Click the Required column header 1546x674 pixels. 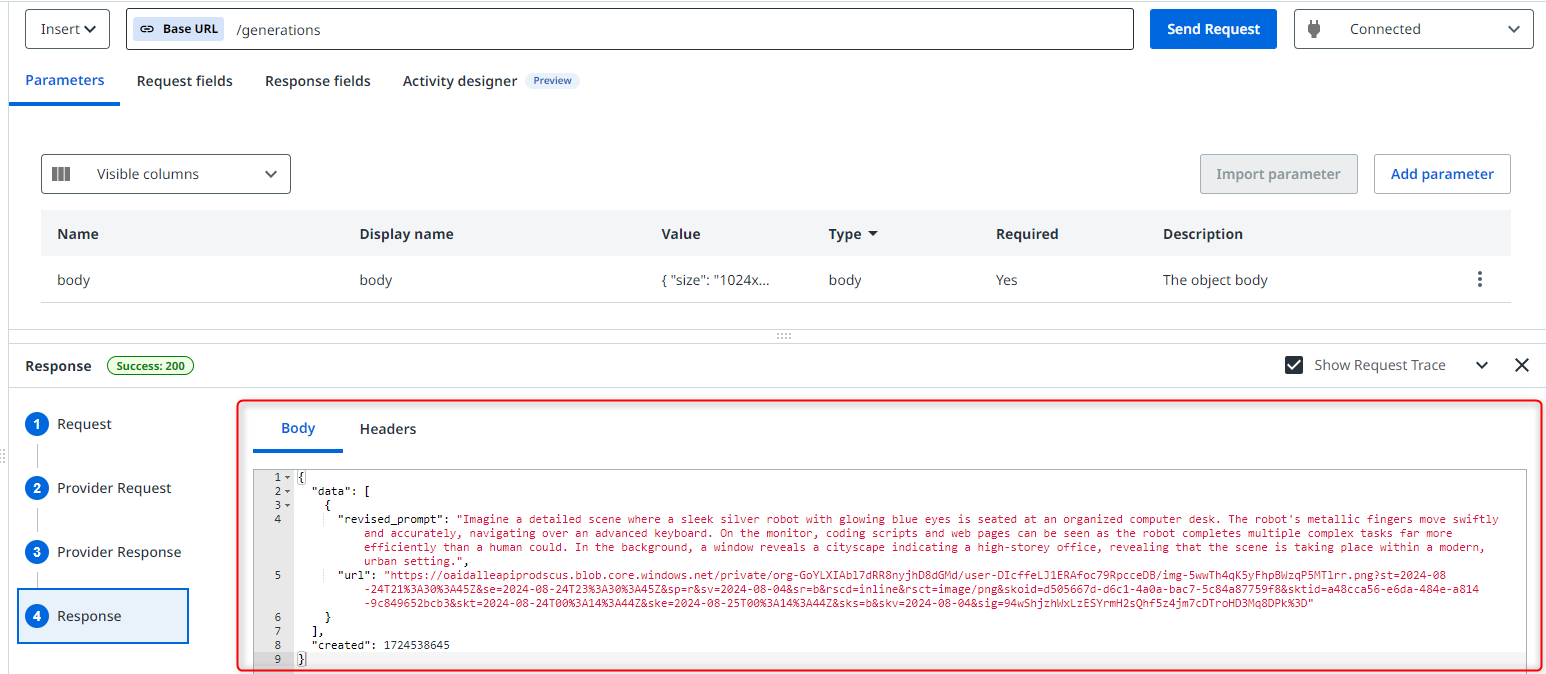[1027, 234]
